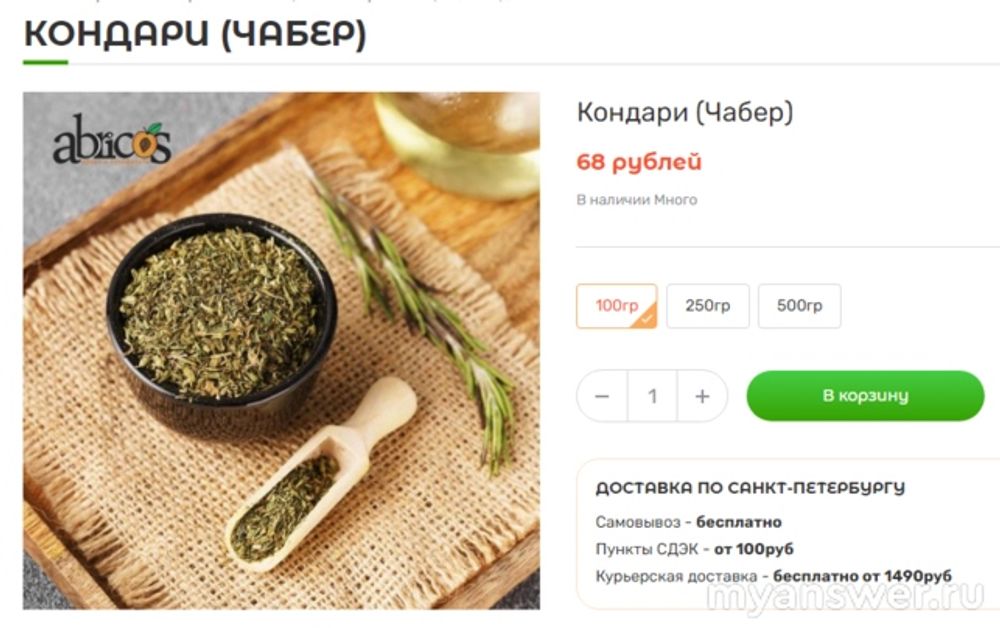Select the 100гр weight option
The width and height of the screenshot is (1000, 628).
617,306
